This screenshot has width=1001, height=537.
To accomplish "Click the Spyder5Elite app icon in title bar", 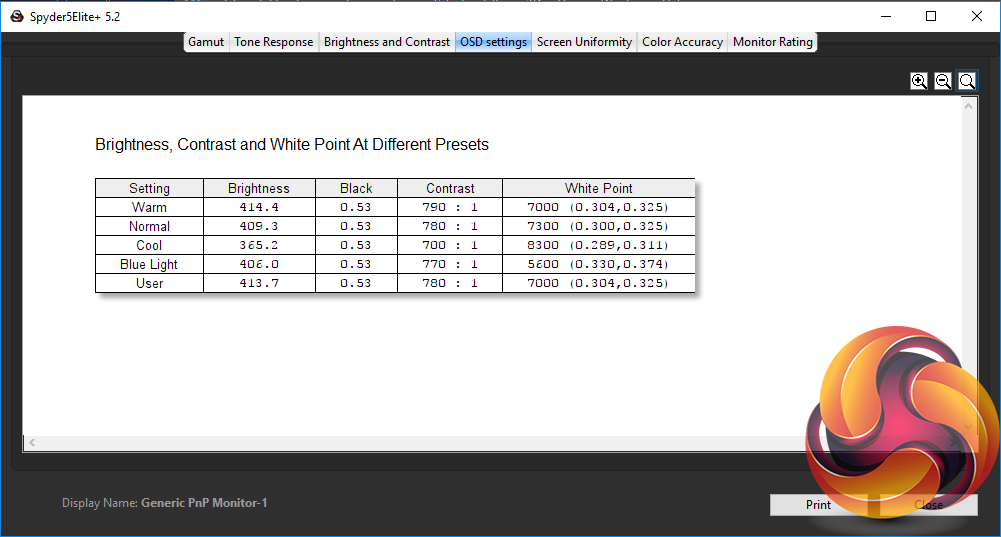I will [x=16, y=16].
